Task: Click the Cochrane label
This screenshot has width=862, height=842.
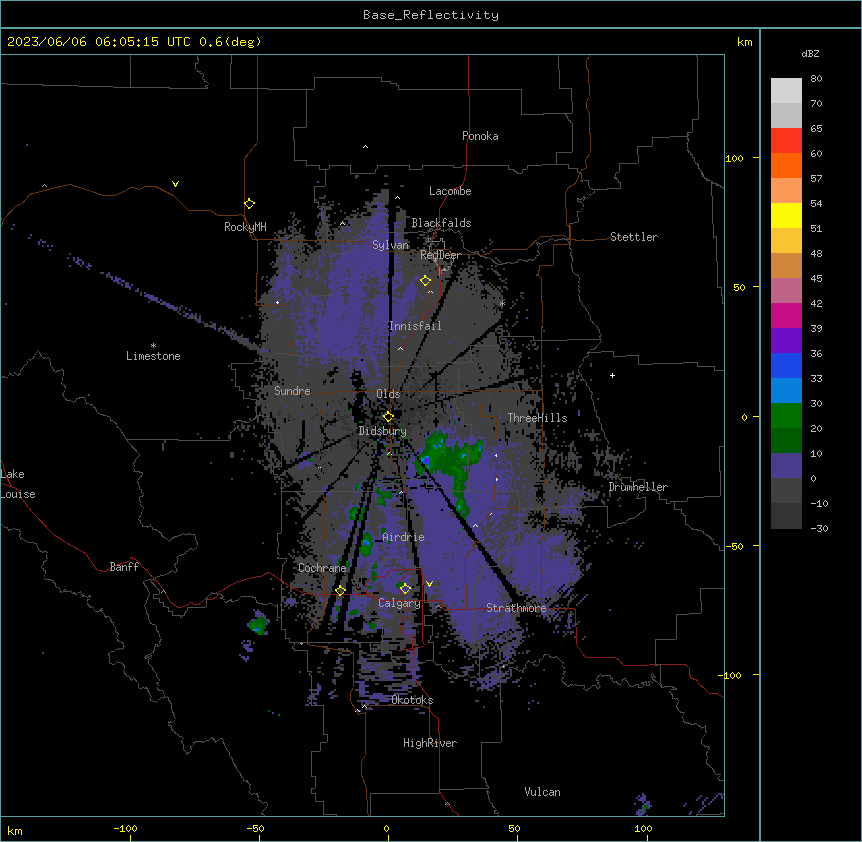Action: (322, 568)
